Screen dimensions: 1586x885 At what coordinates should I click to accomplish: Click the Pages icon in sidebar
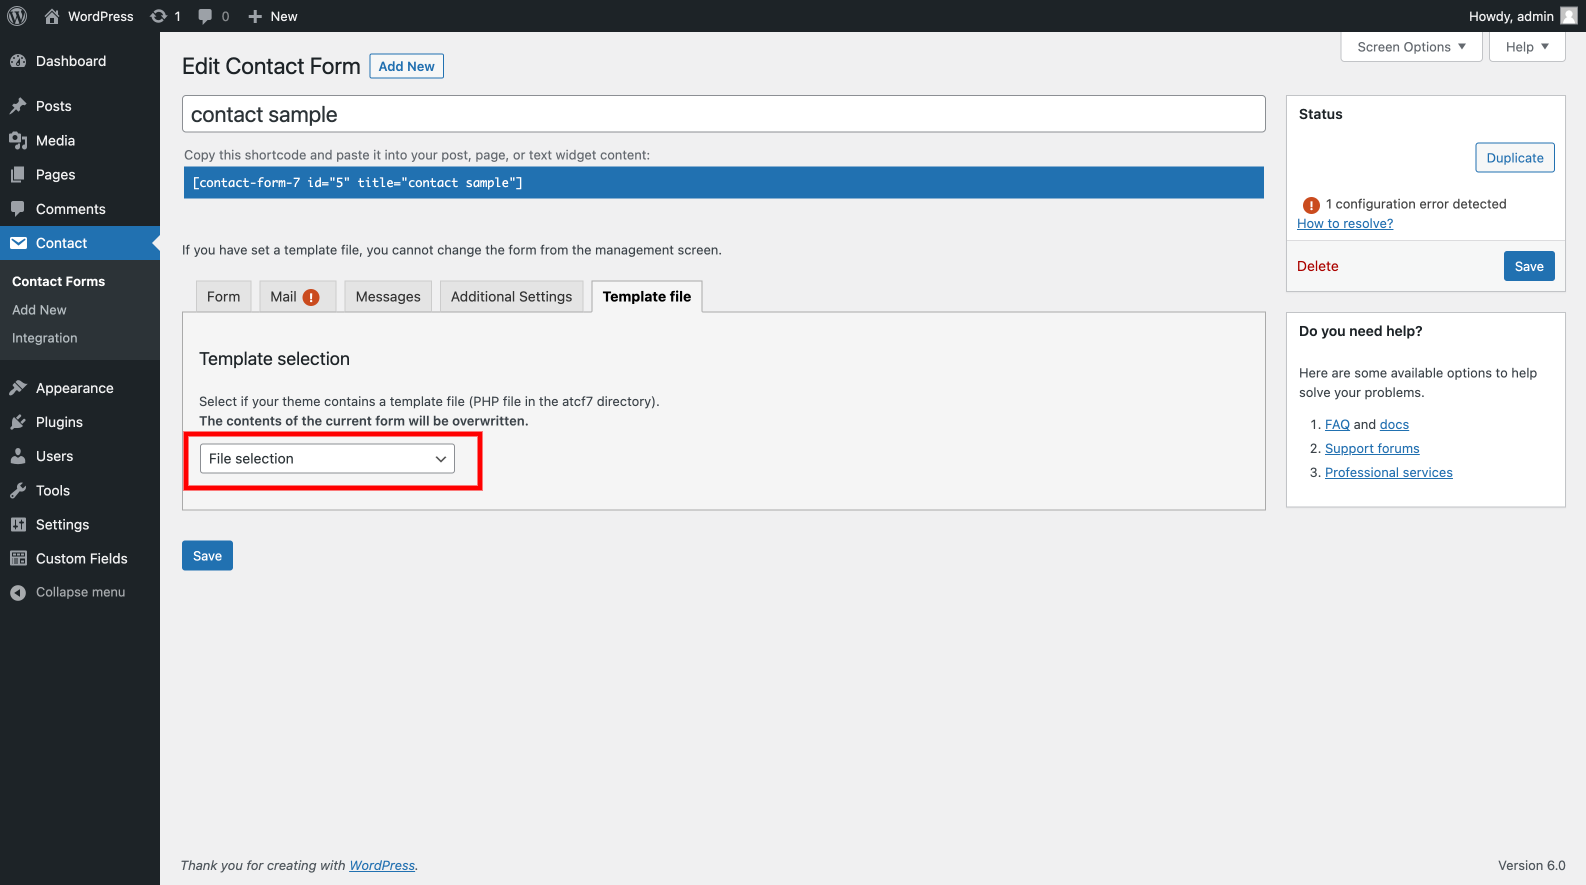(x=18, y=175)
